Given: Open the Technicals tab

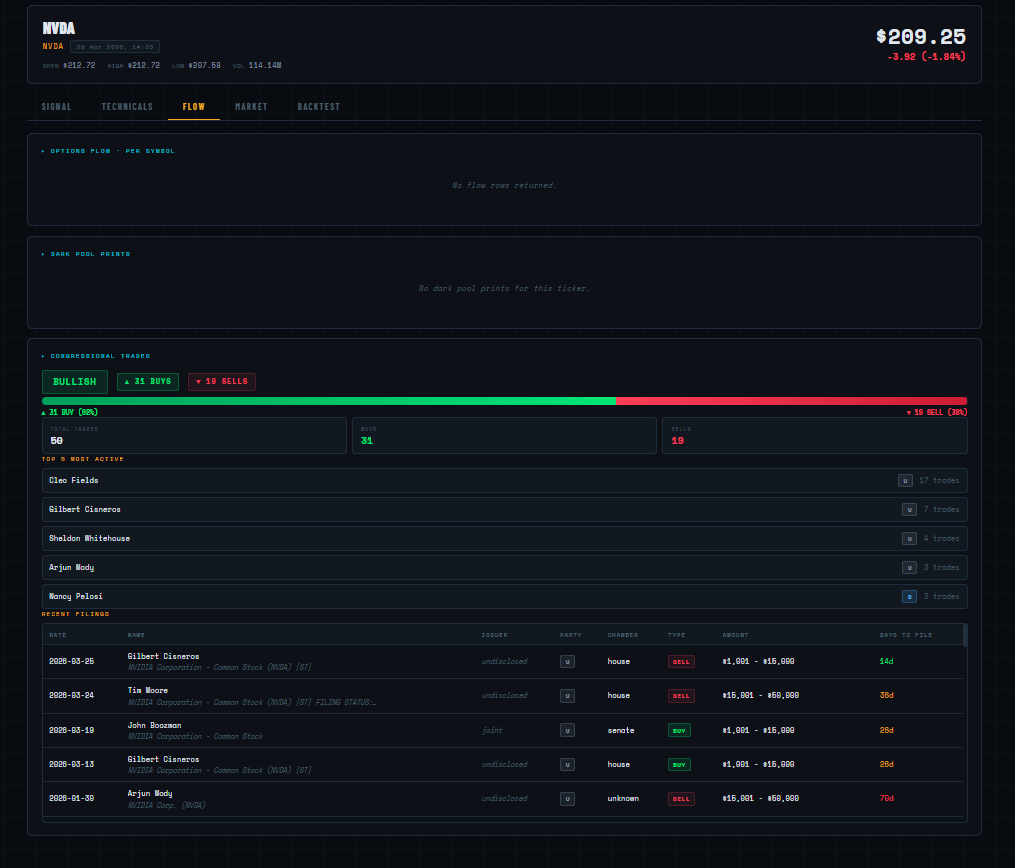Looking at the screenshot, I should [x=127, y=107].
